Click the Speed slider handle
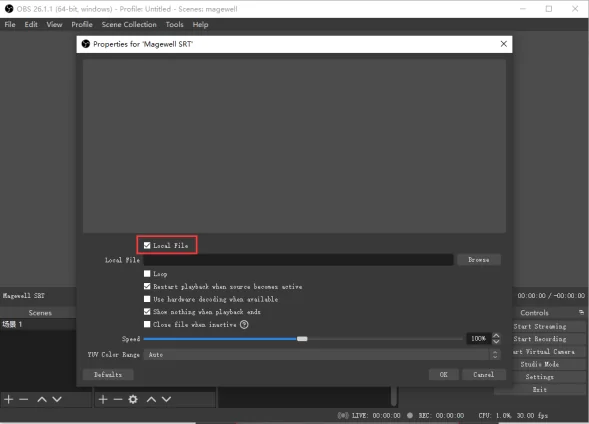589x424 pixels. (x=302, y=339)
